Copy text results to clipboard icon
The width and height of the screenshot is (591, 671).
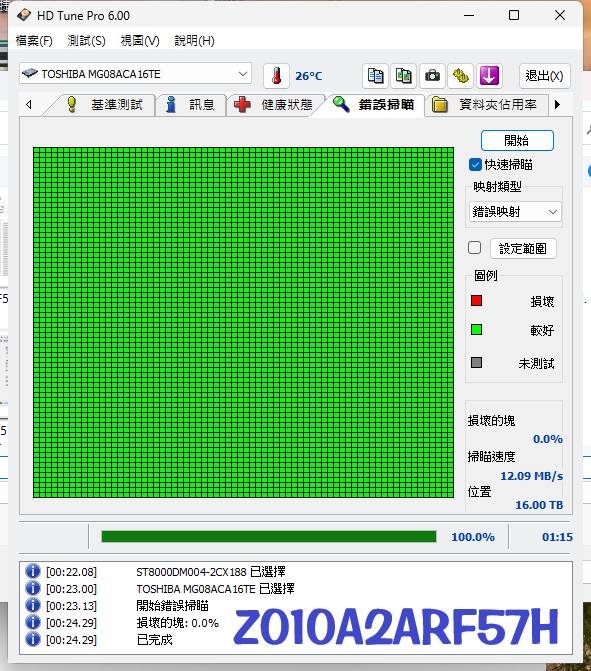tap(375, 76)
